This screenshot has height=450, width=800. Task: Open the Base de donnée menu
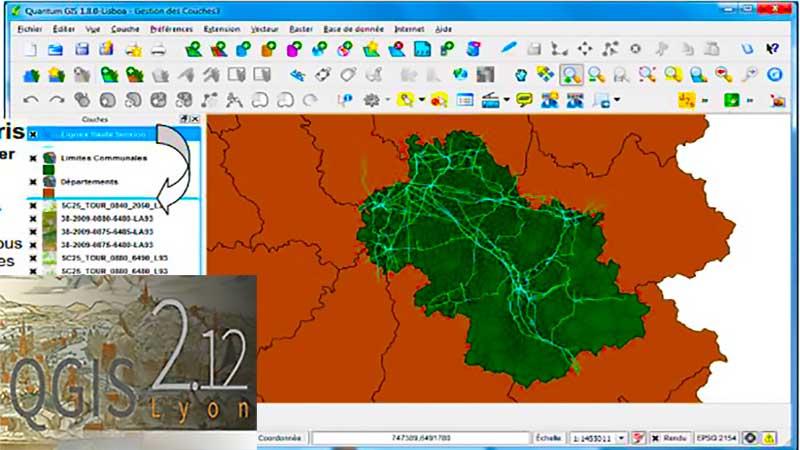tap(354, 29)
